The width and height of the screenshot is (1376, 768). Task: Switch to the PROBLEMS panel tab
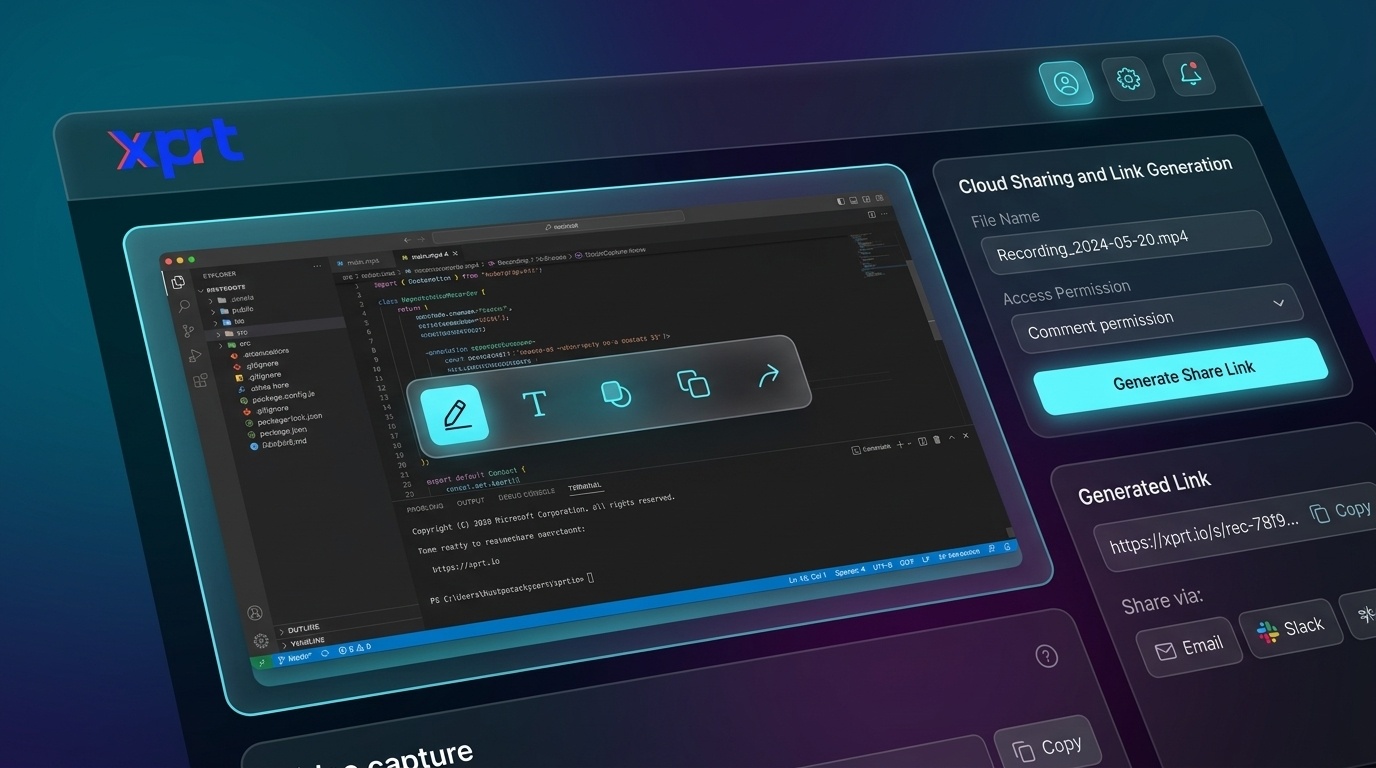425,507
